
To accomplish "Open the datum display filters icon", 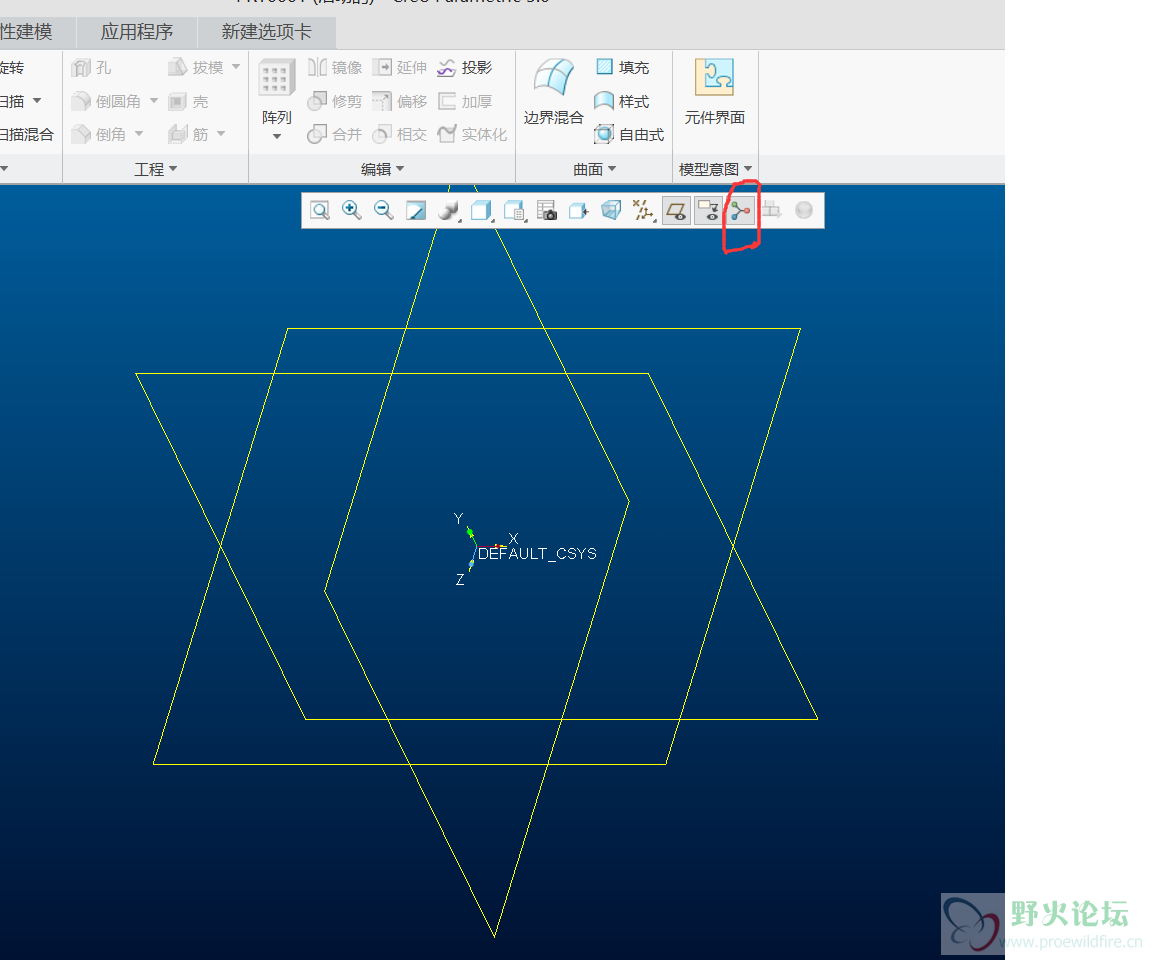I will click(644, 211).
